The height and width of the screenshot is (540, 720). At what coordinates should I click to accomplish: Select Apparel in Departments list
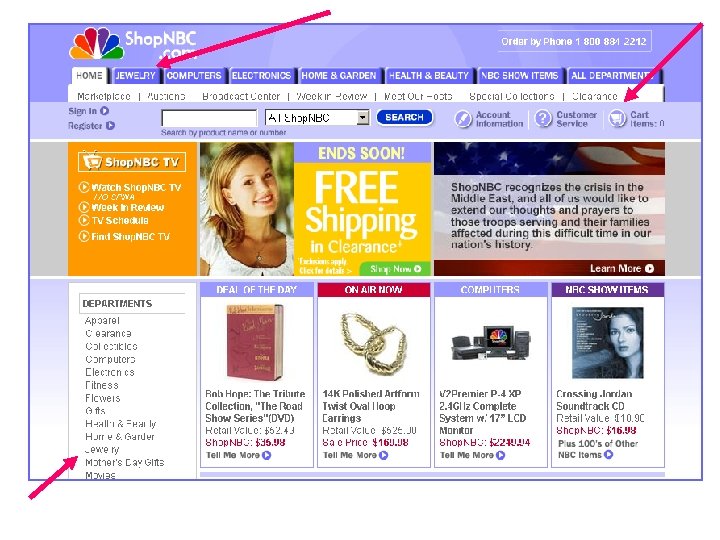point(102,321)
